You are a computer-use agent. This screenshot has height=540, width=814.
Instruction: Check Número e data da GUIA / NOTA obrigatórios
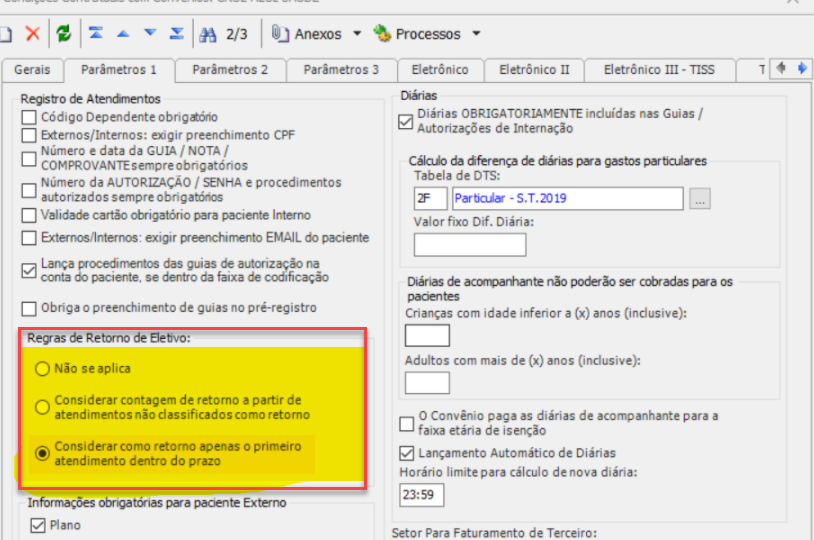click(x=29, y=158)
